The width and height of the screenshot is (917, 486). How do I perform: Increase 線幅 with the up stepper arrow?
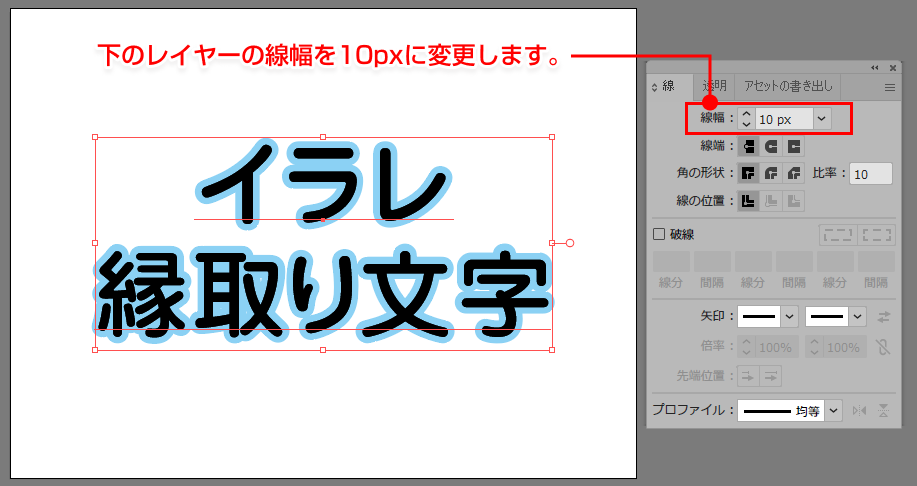click(x=746, y=113)
